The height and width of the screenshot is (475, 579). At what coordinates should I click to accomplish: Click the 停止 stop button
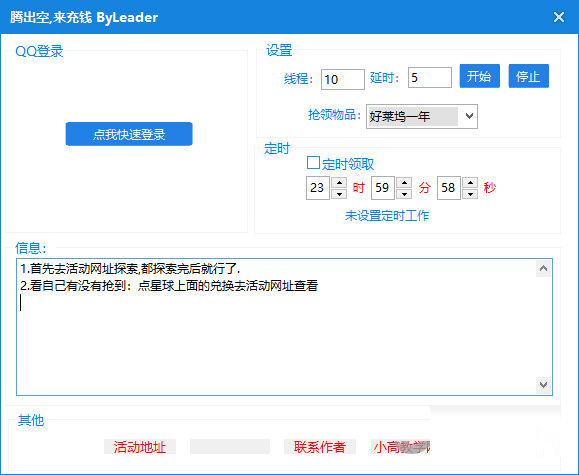pyautogui.click(x=528, y=76)
